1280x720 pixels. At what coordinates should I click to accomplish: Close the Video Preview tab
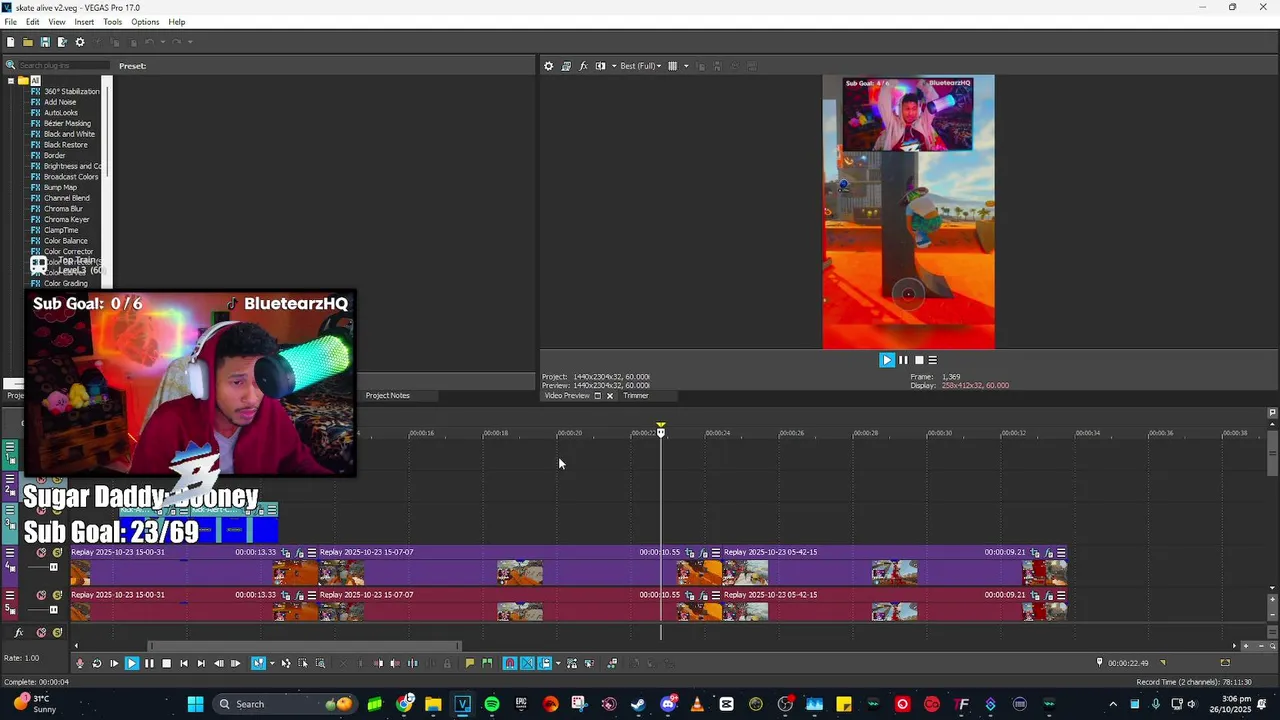tap(610, 396)
